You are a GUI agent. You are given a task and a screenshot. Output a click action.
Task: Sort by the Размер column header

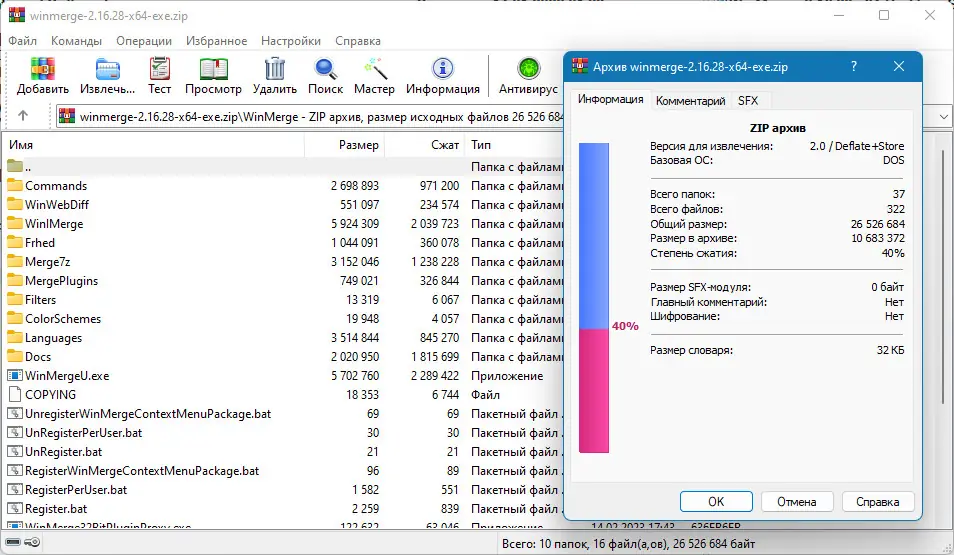pyautogui.click(x=345, y=145)
